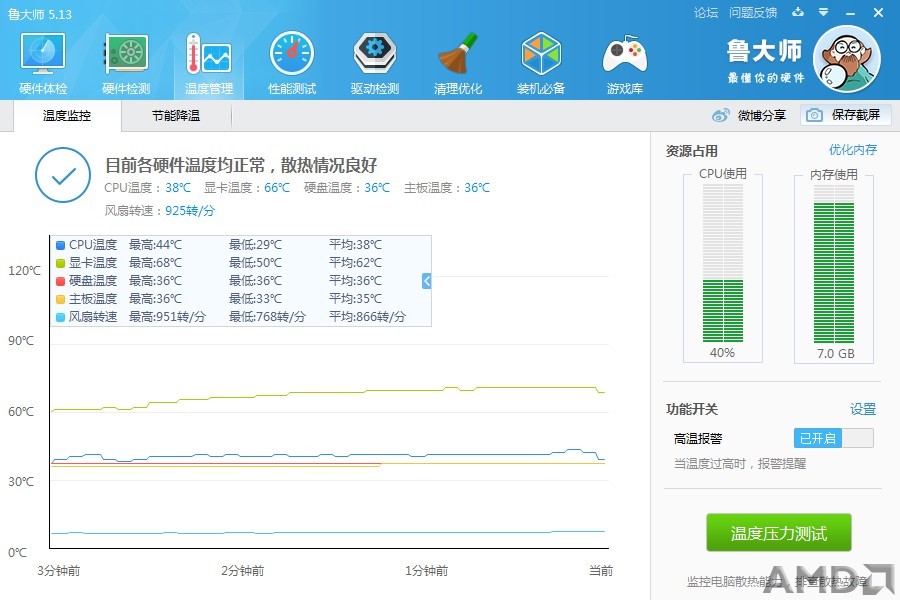Click 保存截屏 button
The image size is (900, 600).
[x=846, y=115]
